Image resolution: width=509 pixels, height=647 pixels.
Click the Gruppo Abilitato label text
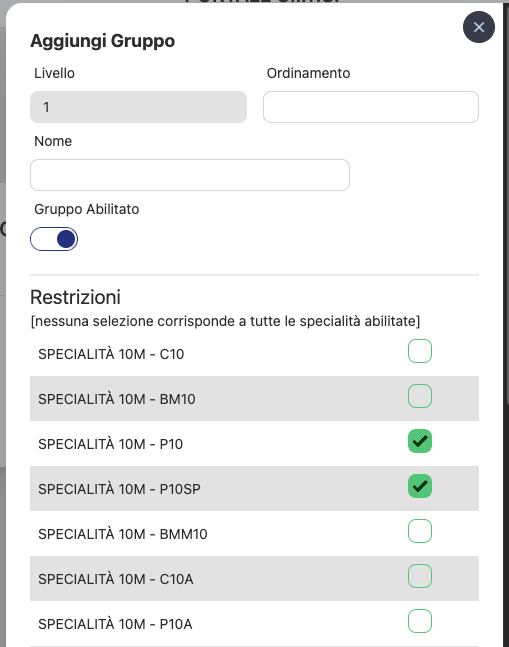(87, 209)
